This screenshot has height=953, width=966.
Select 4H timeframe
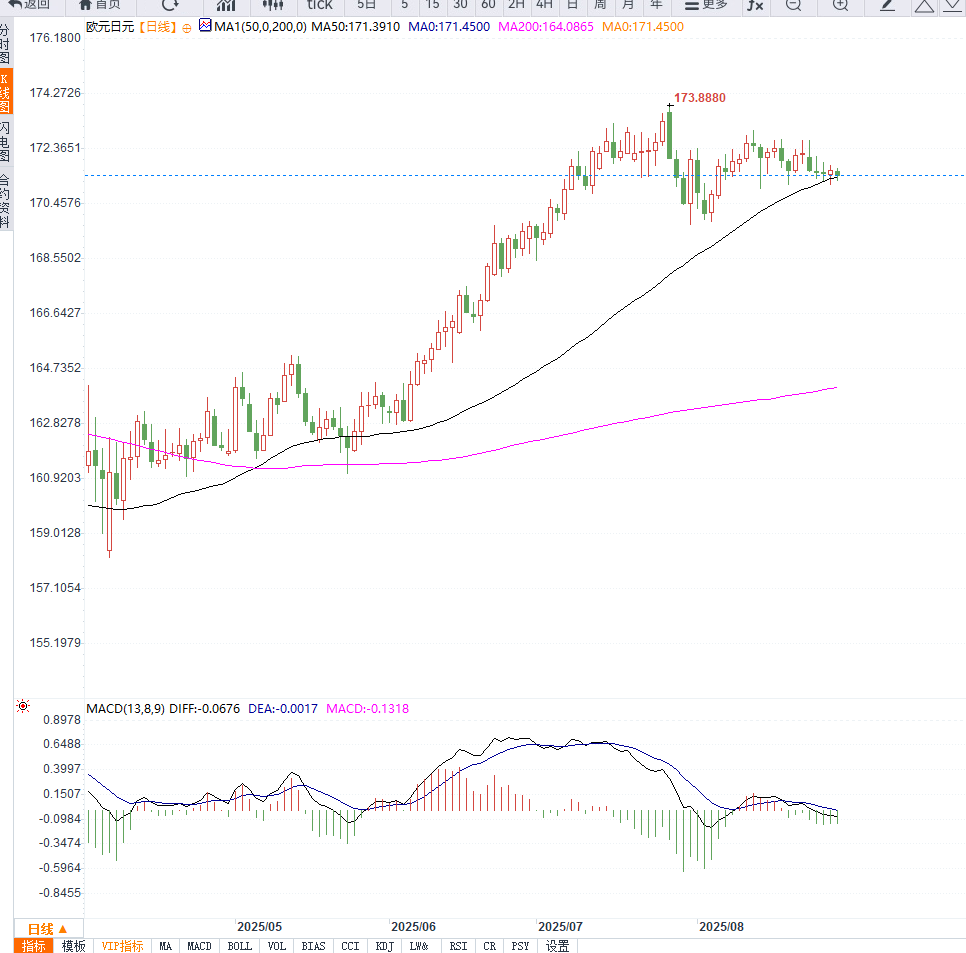pyautogui.click(x=544, y=5)
